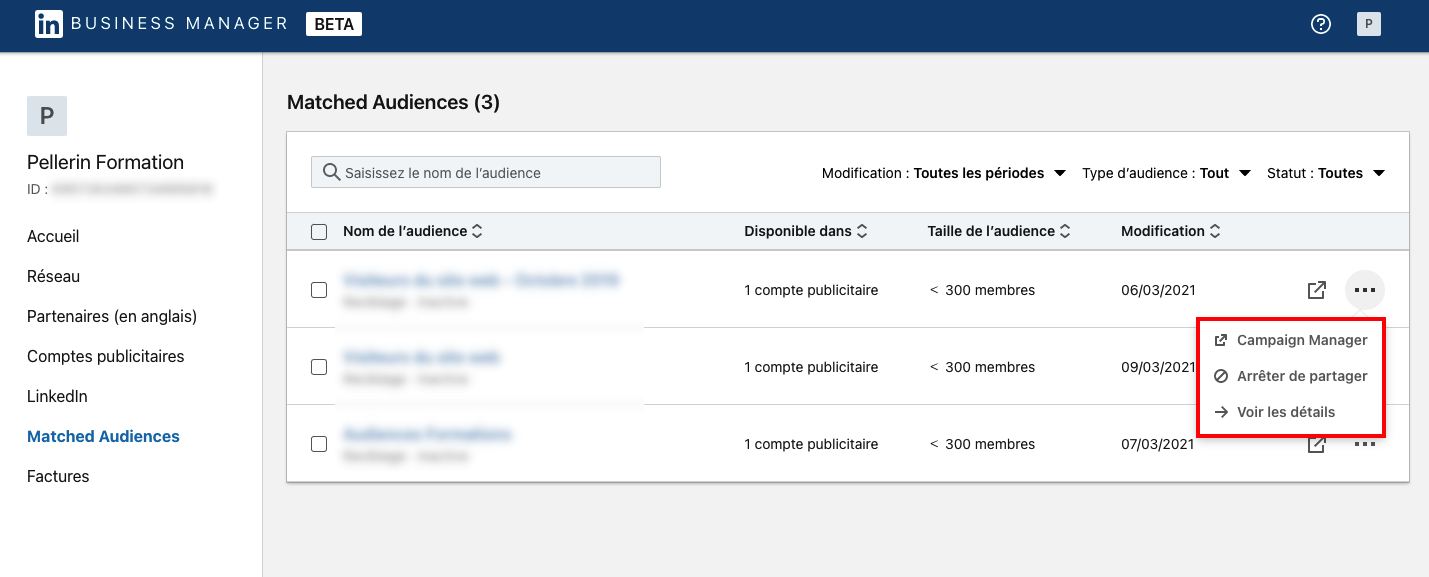This screenshot has height=577, width=1429.
Task: Open the profile avatar in top bar
Action: click(1368, 24)
